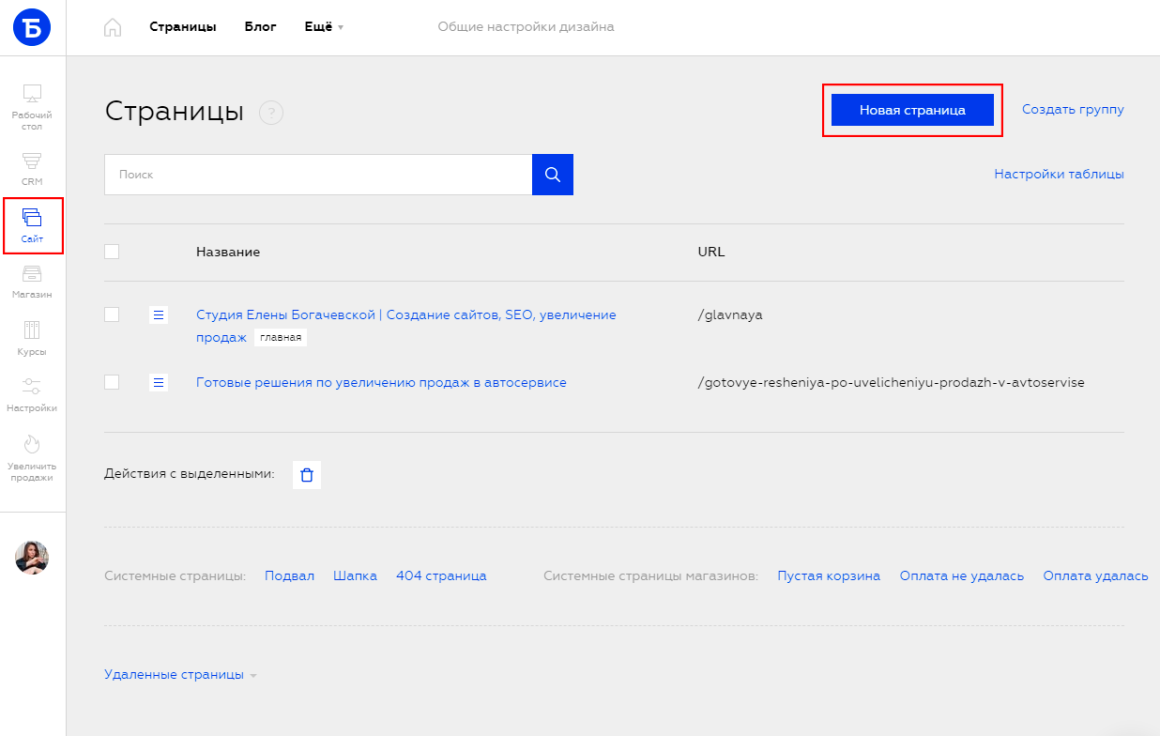Expand Удаленные страницы list
The height and width of the screenshot is (736, 1160).
(x=181, y=675)
